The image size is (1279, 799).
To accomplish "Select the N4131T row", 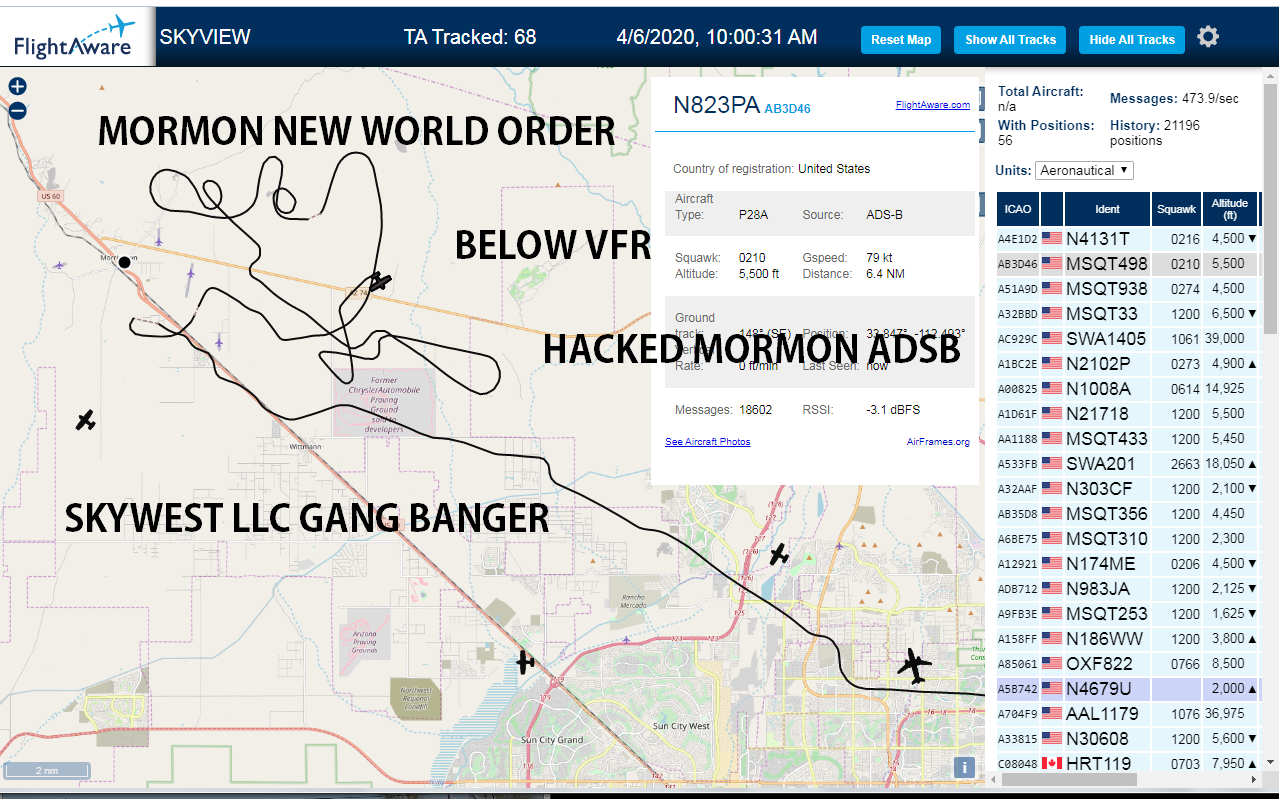I will [x=1128, y=239].
